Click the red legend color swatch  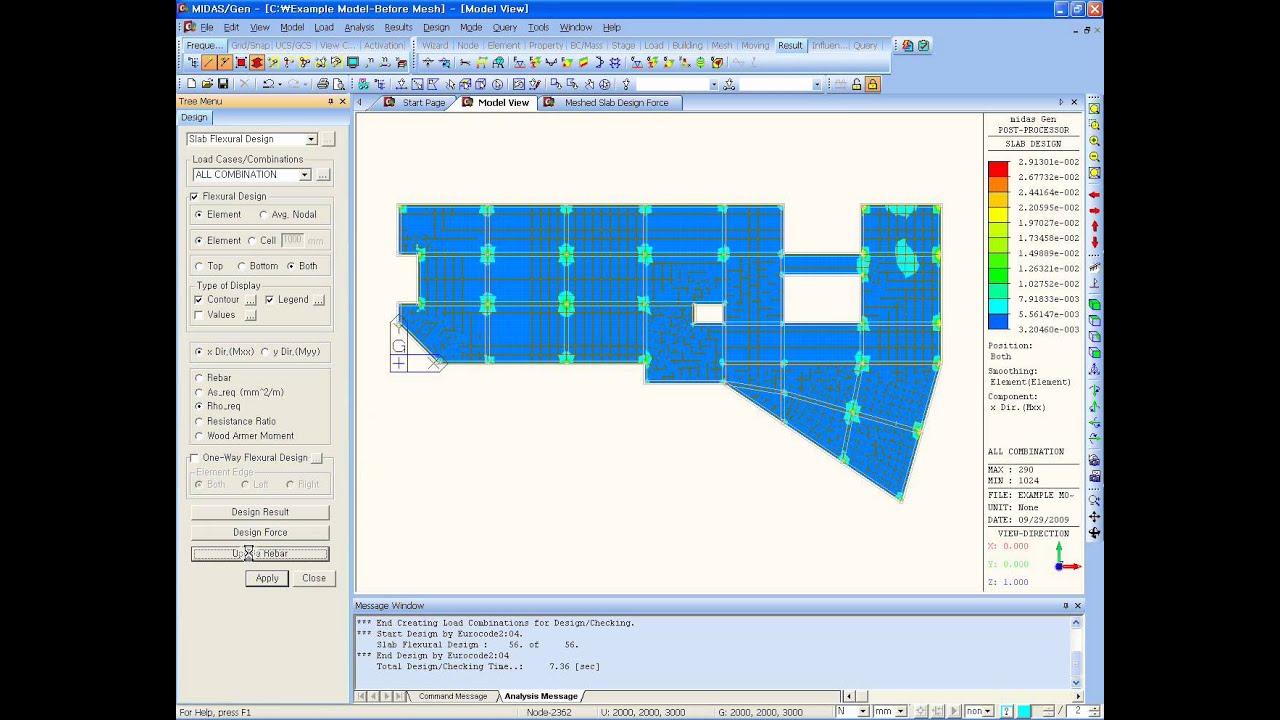(x=998, y=169)
